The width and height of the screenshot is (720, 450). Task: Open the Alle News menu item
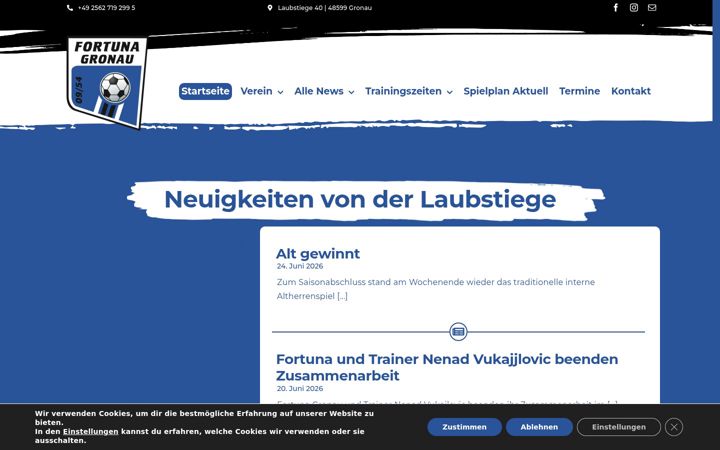pos(319,91)
